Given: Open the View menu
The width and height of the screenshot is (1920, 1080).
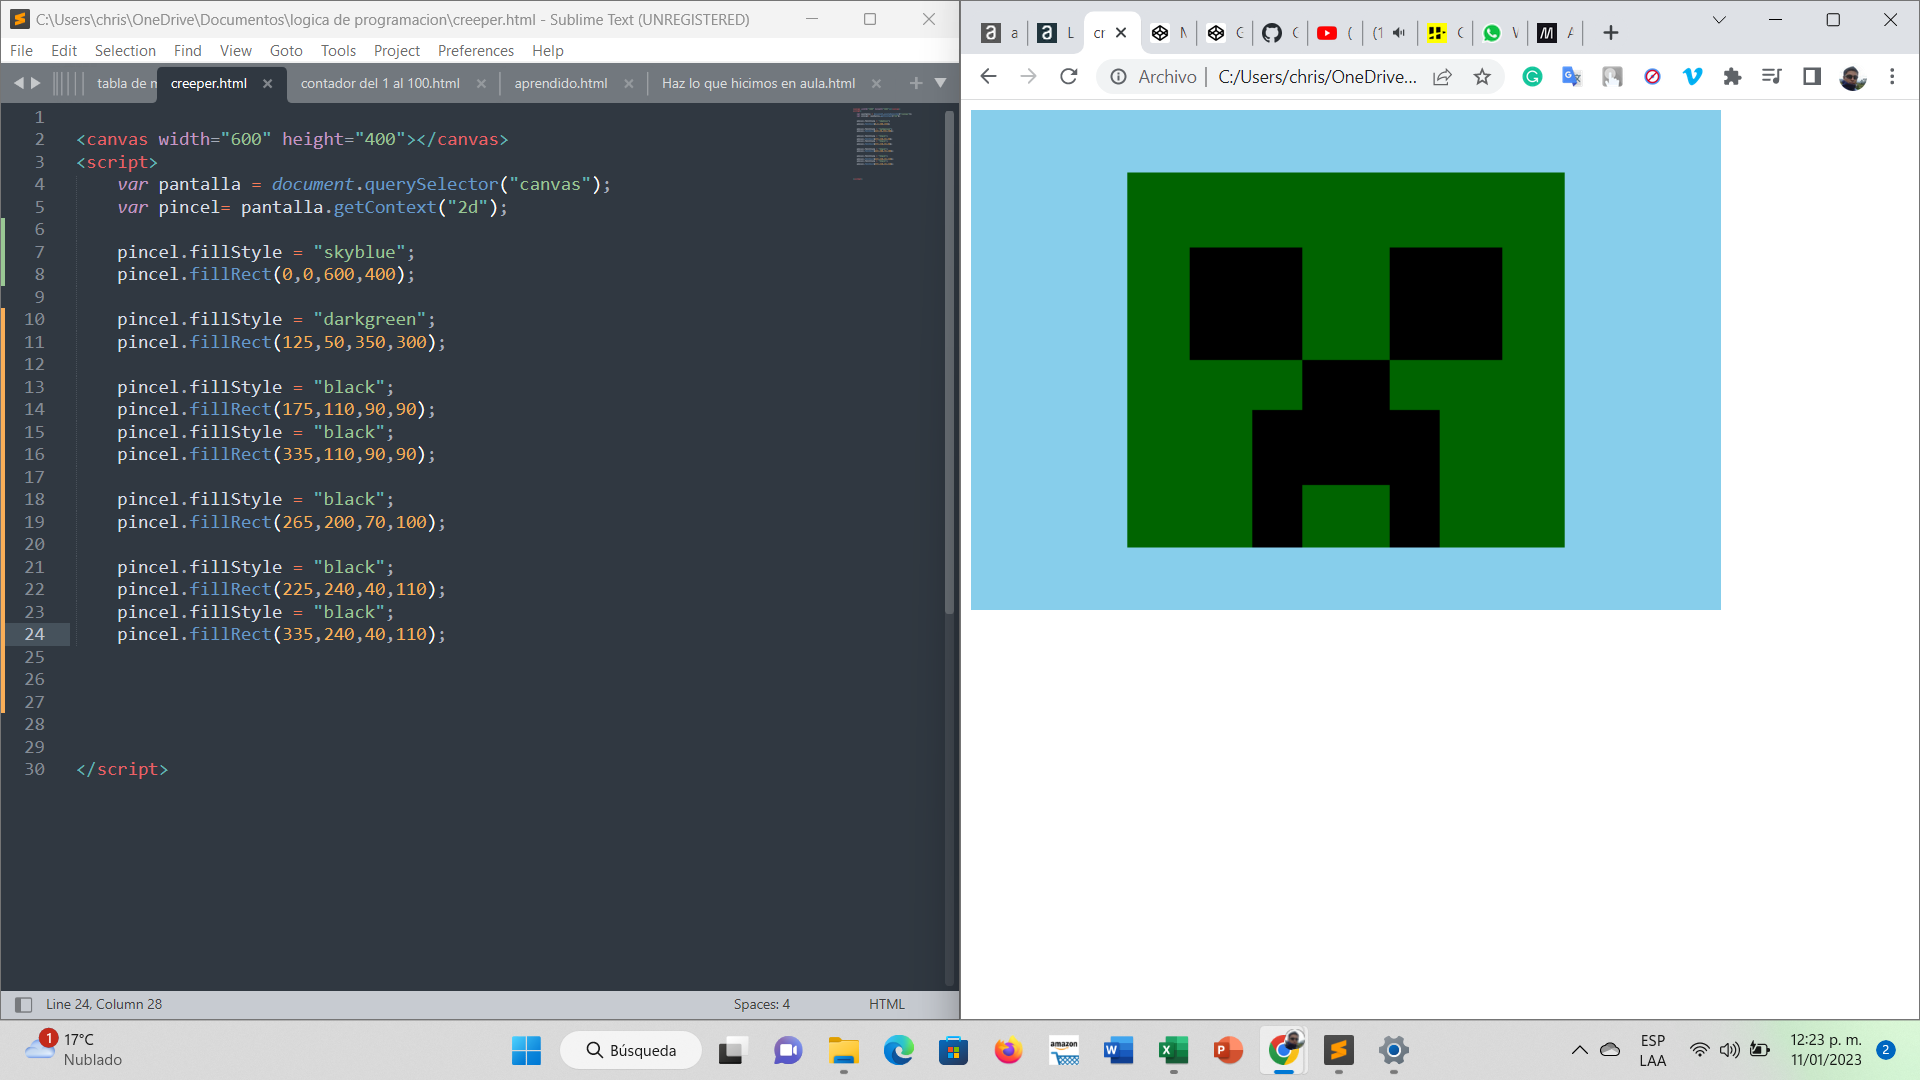Looking at the screenshot, I should point(236,51).
